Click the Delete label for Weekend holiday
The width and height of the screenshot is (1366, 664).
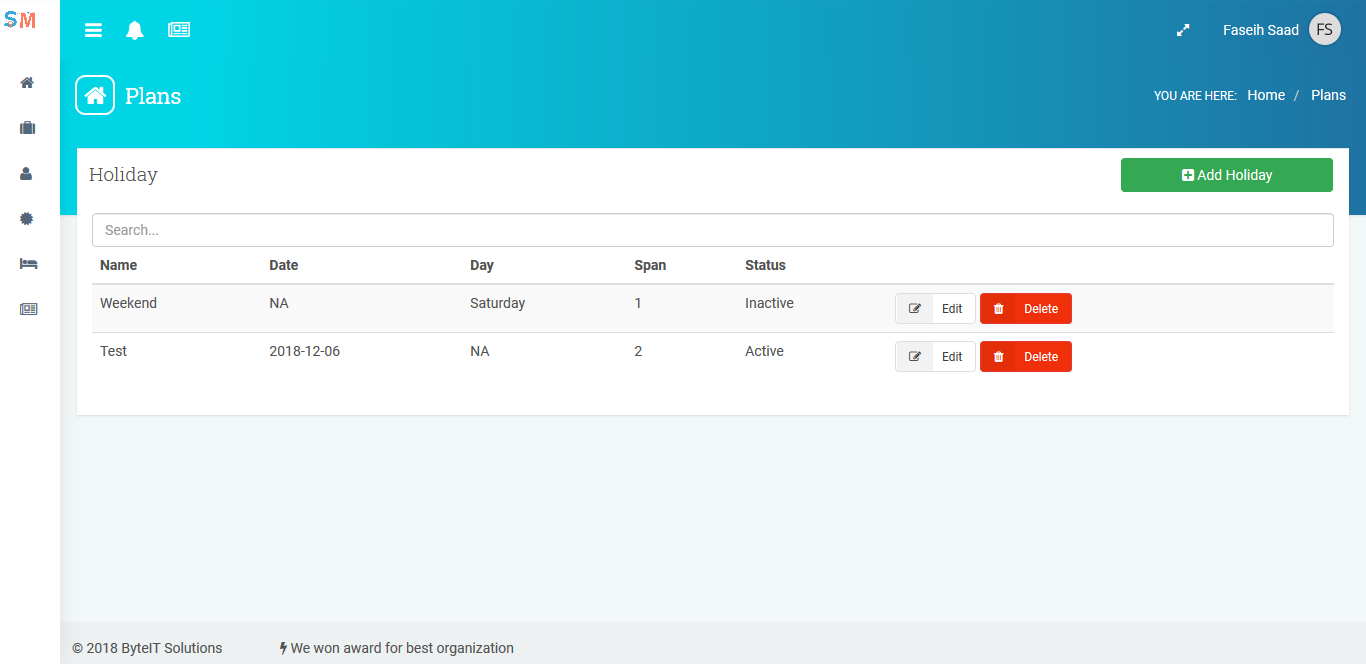coord(1041,309)
